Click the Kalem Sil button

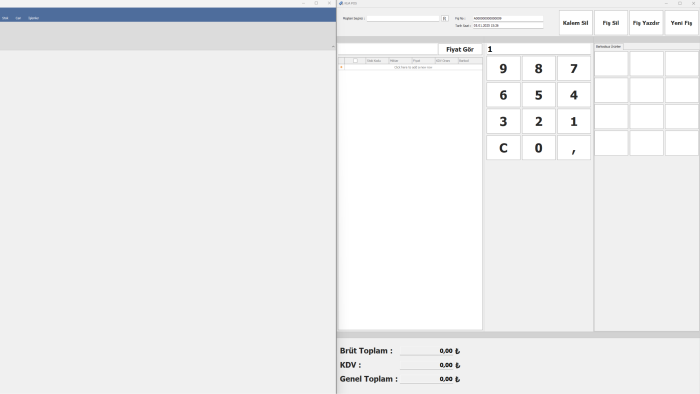pyautogui.click(x=575, y=23)
